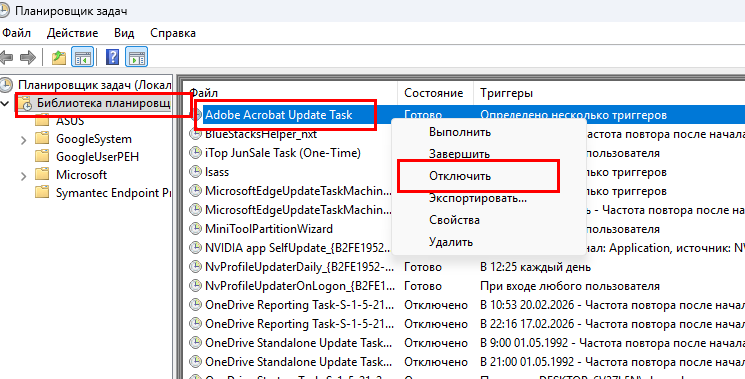Viewport: 745px width, 379px height.
Task: Select the Adobe Acrobat Update Task row
Action: click(279, 115)
